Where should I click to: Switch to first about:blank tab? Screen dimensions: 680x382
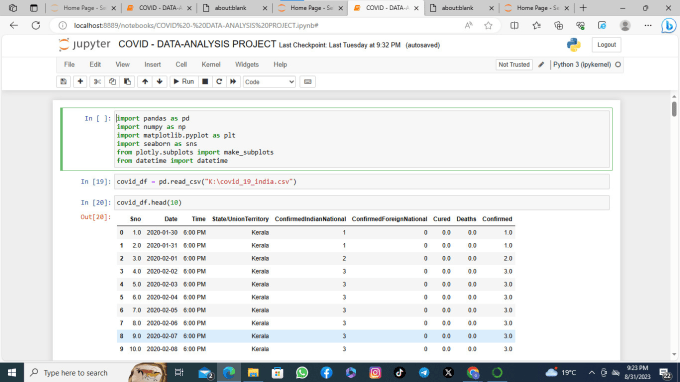pyautogui.click(x=235, y=8)
